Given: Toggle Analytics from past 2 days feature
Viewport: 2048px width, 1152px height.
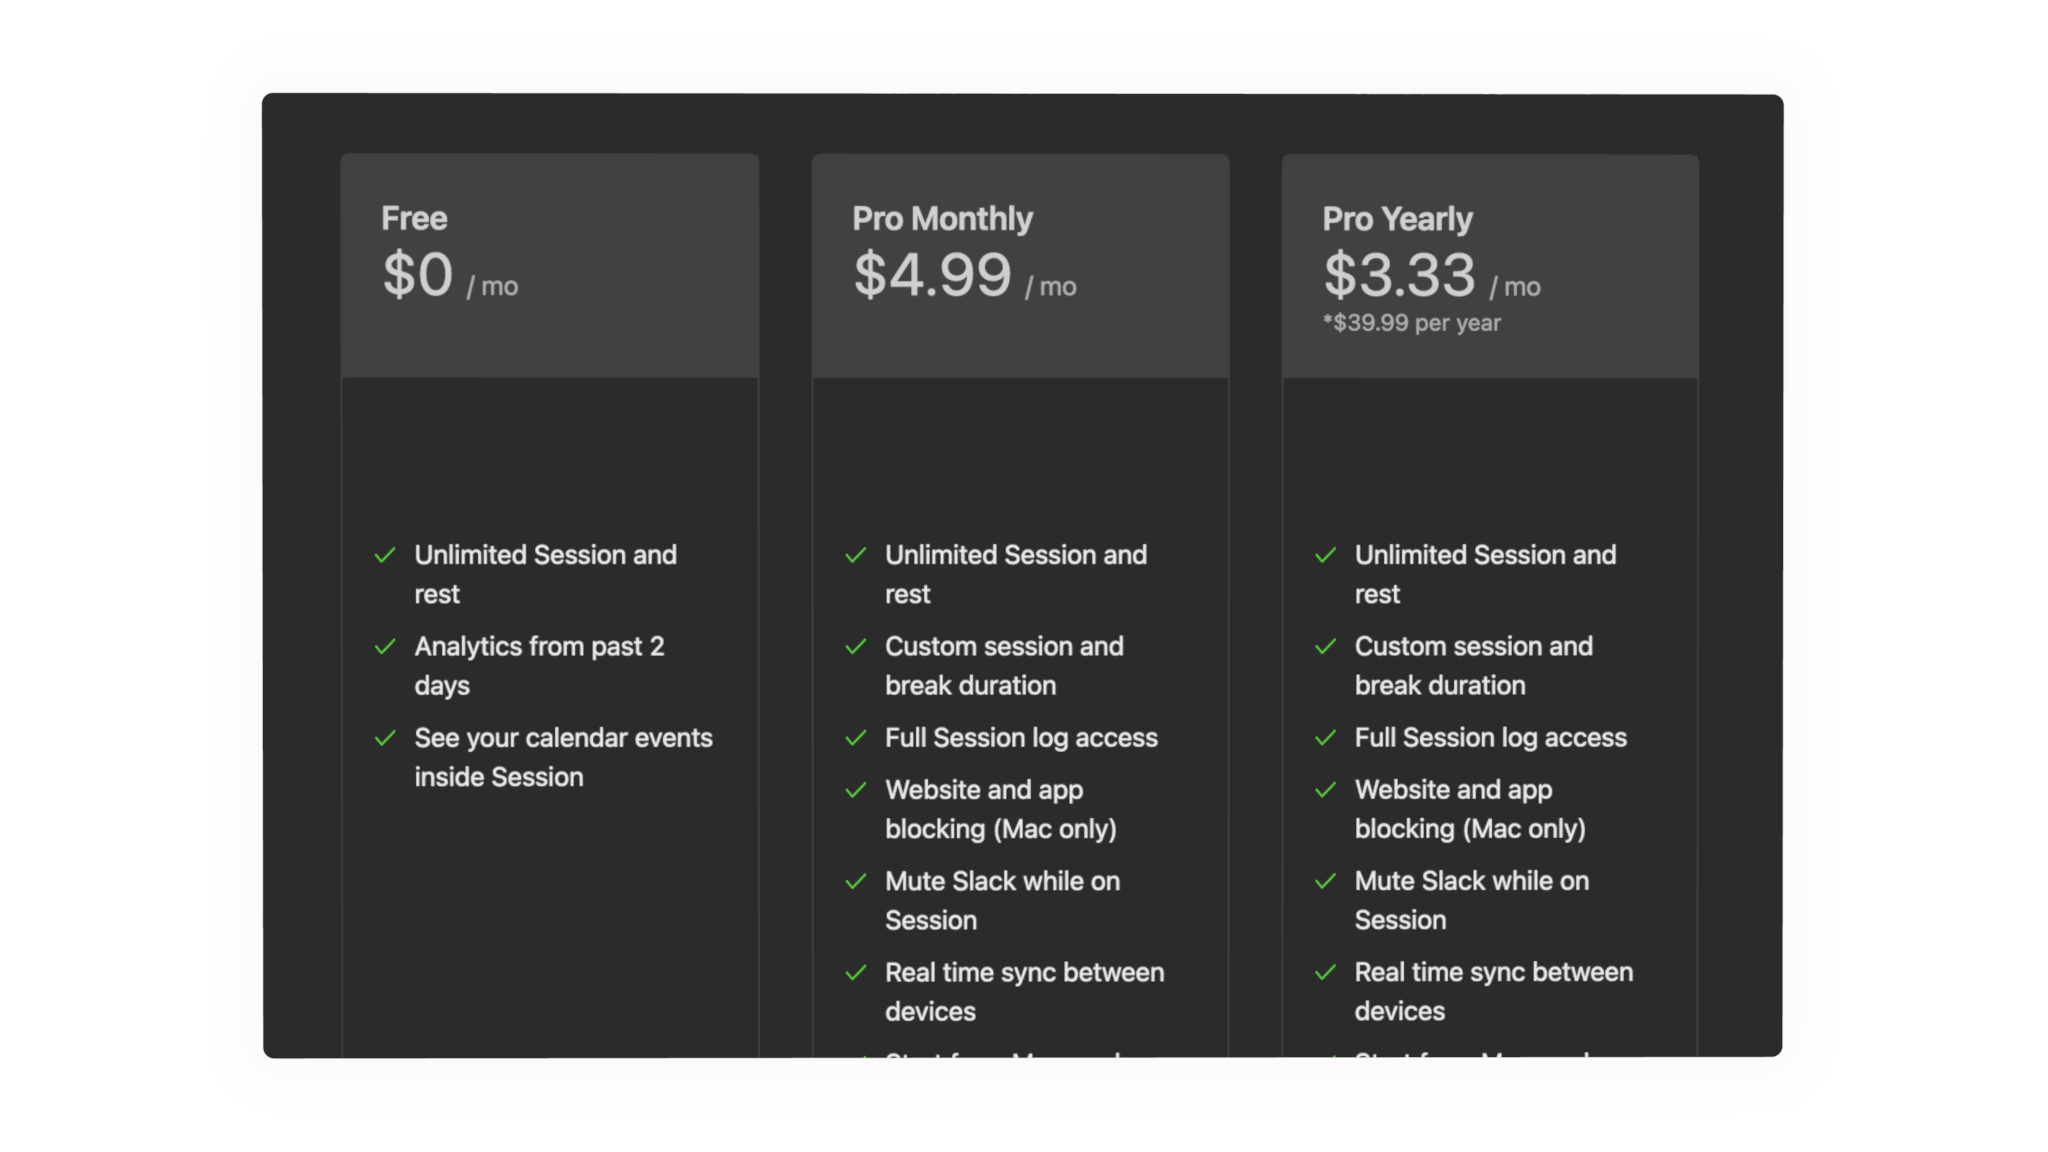Looking at the screenshot, I should [383, 644].
